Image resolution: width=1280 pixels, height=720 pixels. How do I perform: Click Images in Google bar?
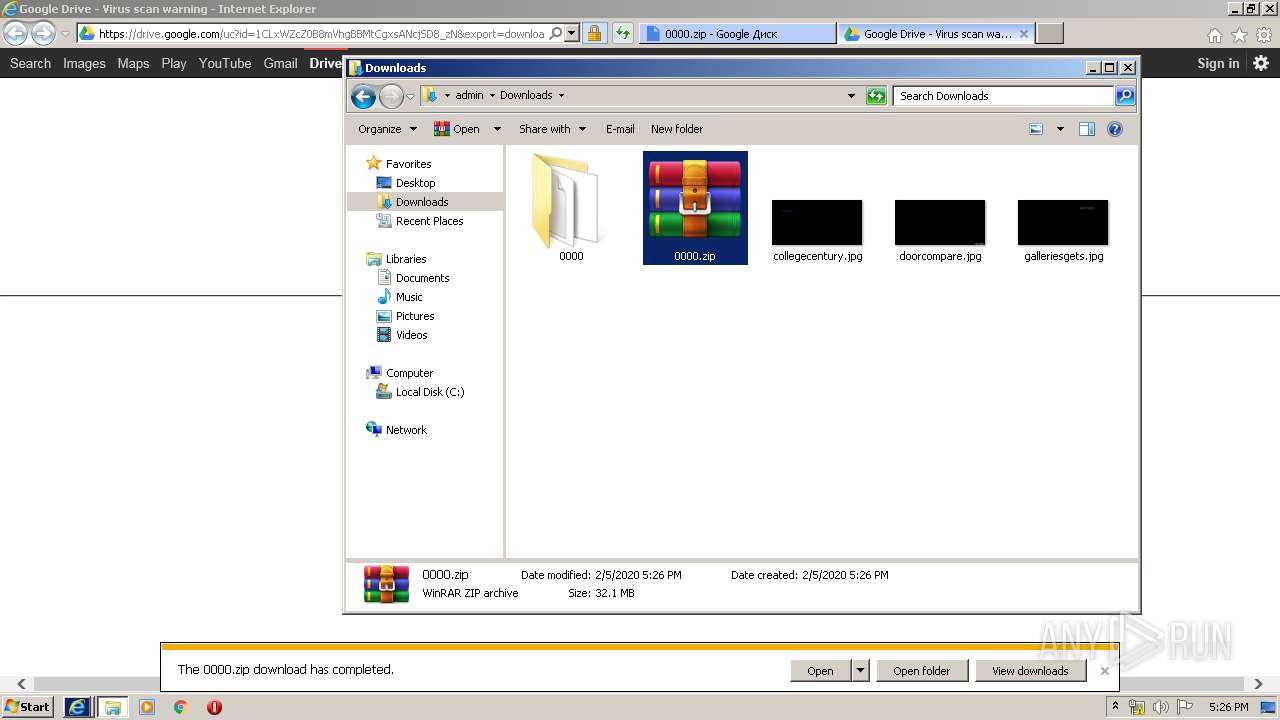[84, 63]
